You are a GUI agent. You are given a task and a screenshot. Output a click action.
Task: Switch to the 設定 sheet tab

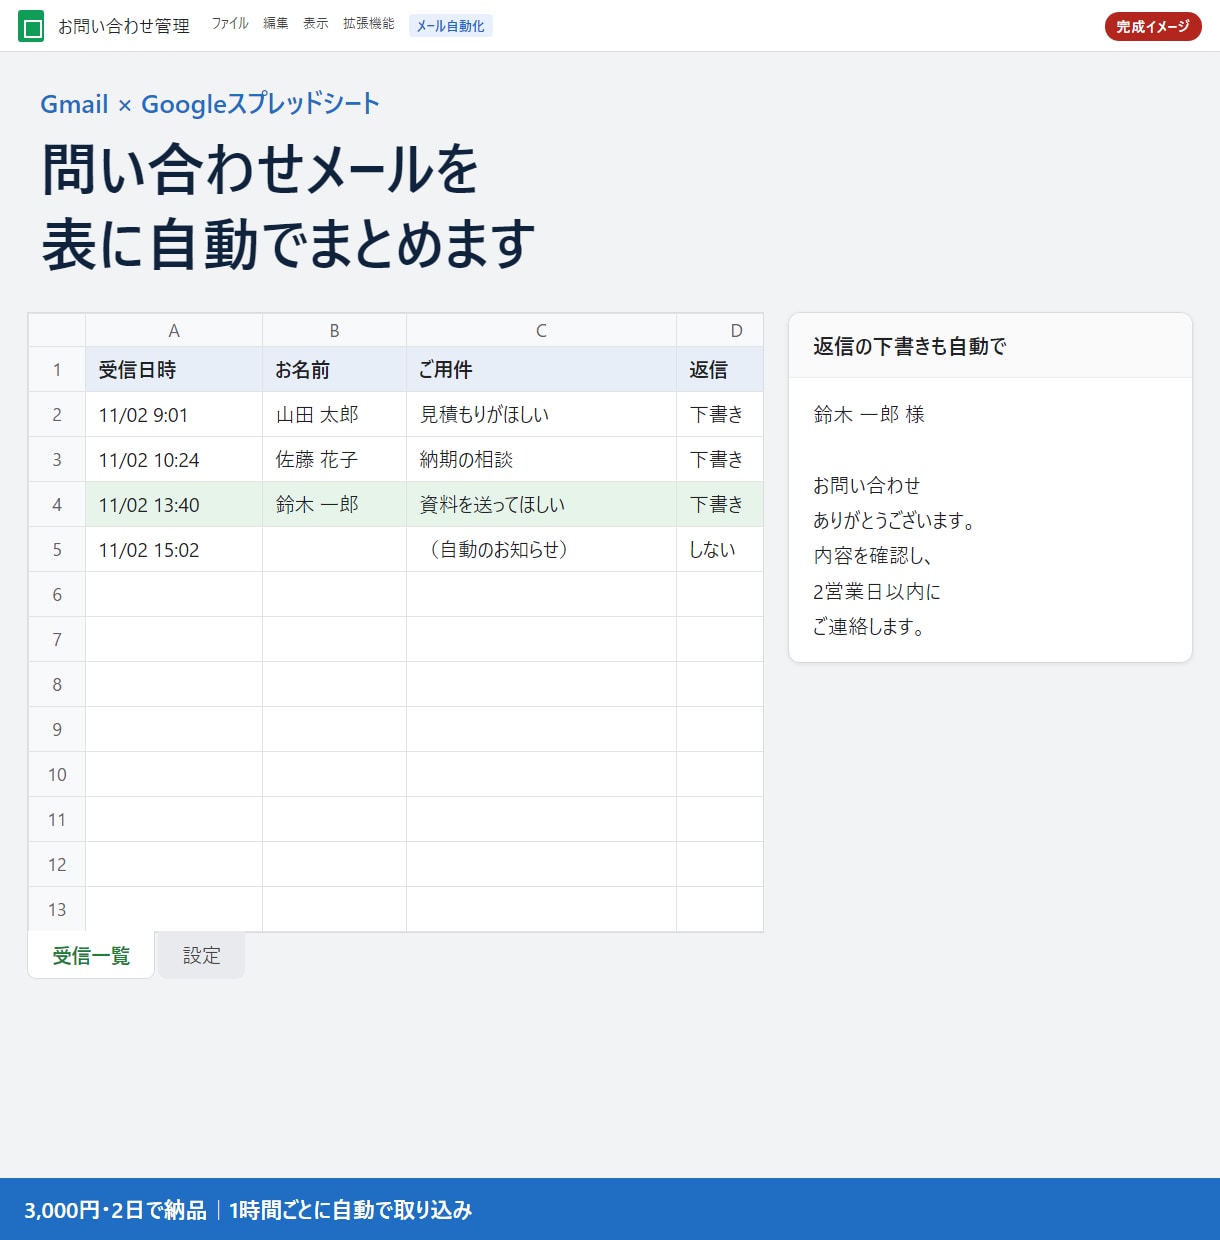202,956
